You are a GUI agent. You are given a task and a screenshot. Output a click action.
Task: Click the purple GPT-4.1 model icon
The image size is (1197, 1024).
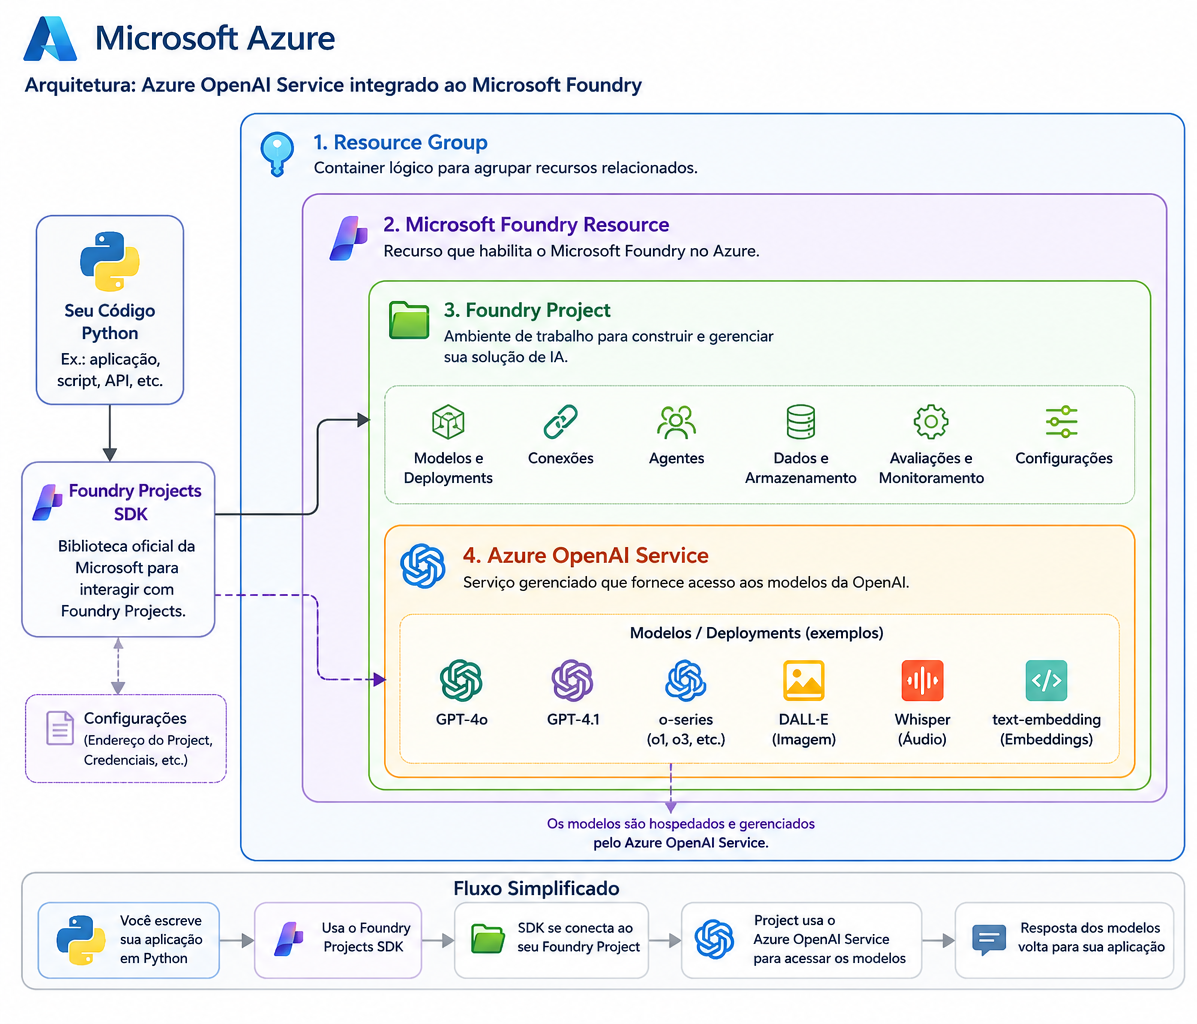point(573,680)
